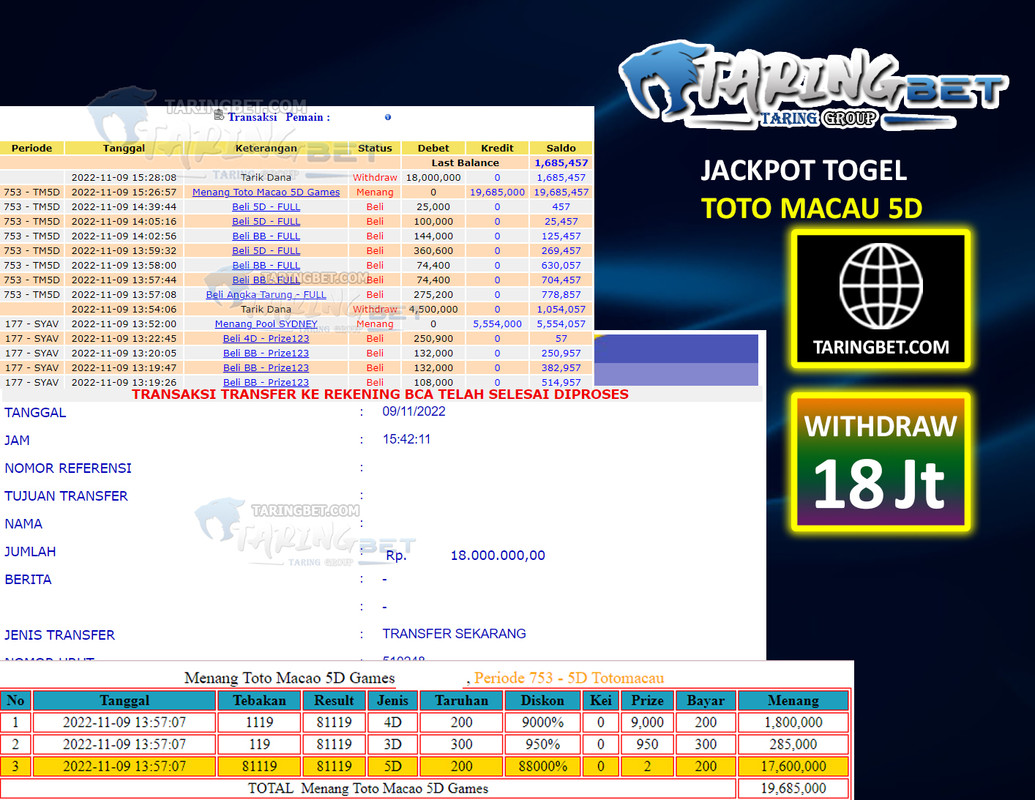Click the small blue dot after Pemain
The width and height of the screenshot is (1035, 800).
[388, 117]
